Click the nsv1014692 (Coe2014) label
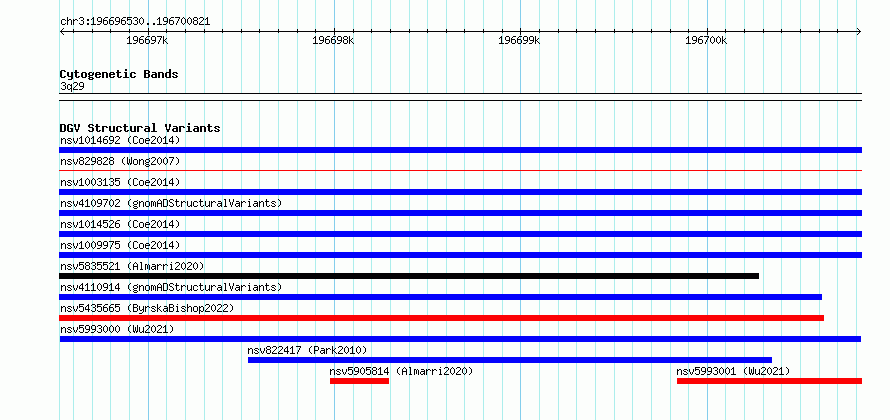 [x=120, y=140]
